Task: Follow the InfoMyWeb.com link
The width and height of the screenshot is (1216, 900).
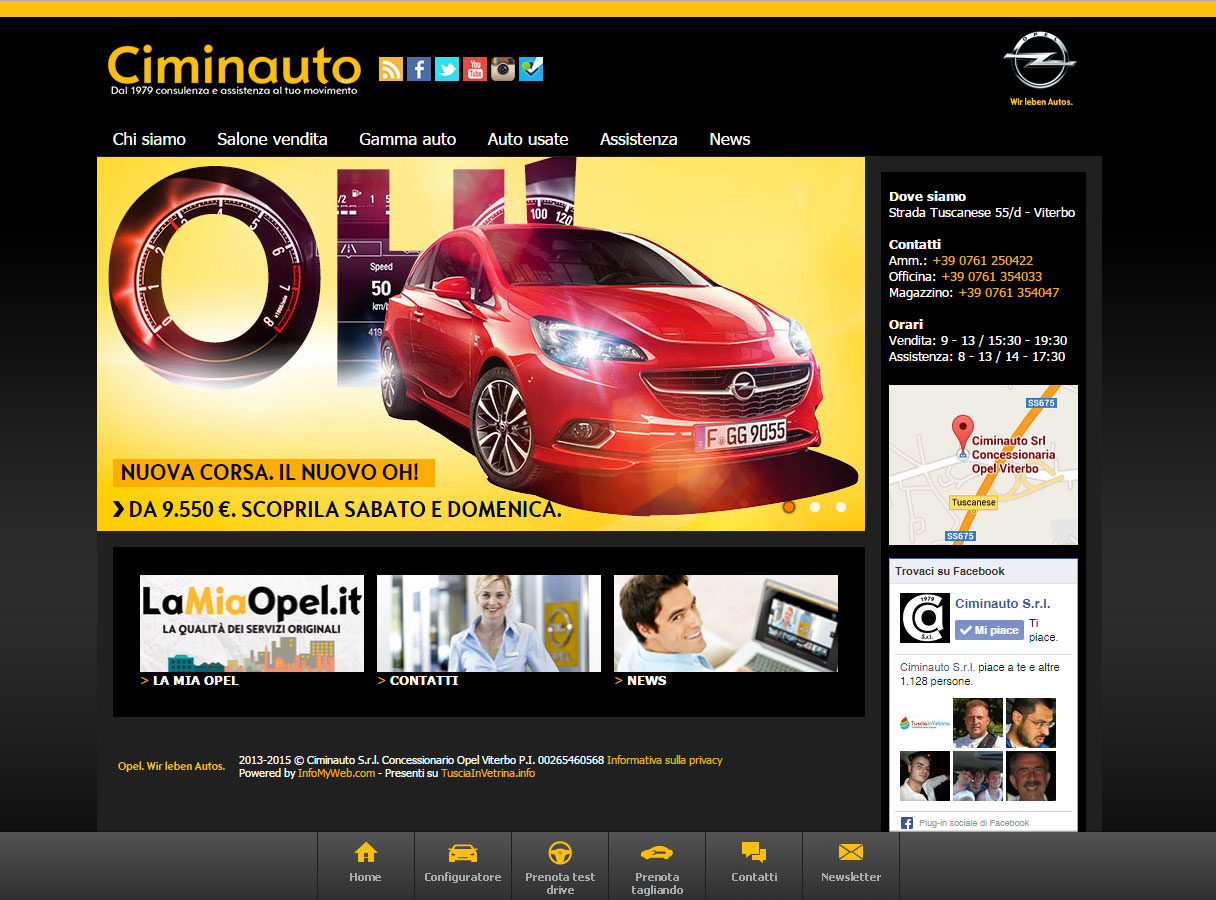Action: click(337, 773)
